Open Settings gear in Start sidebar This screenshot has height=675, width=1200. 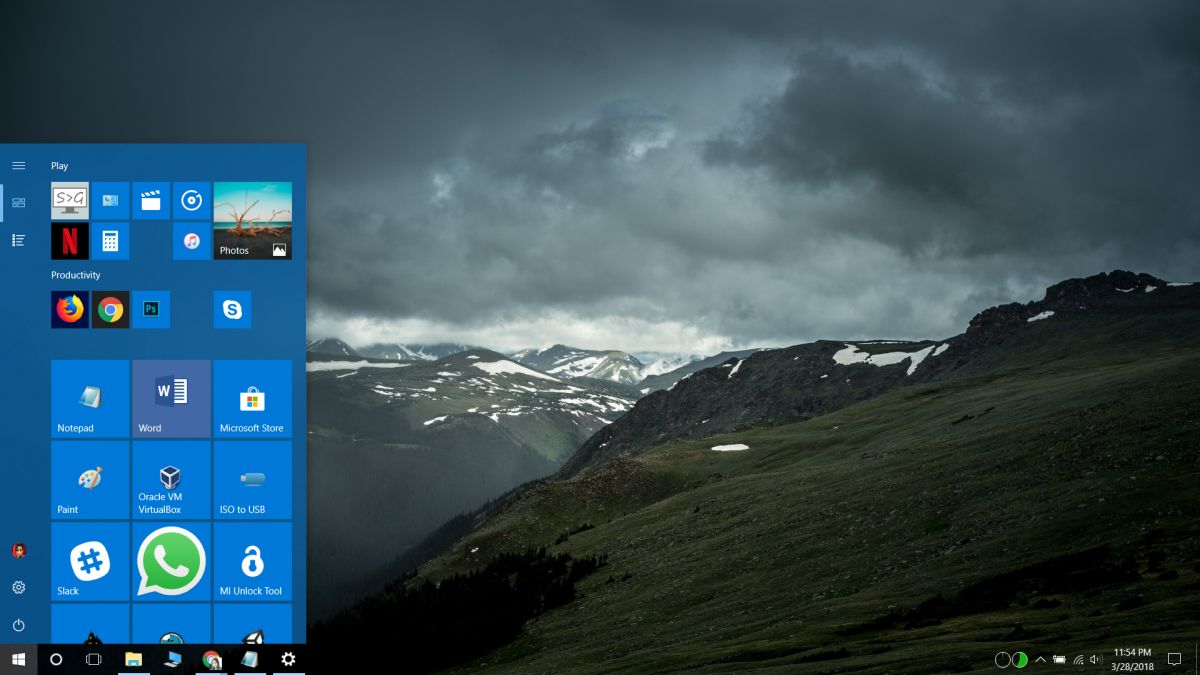[18, 587]
